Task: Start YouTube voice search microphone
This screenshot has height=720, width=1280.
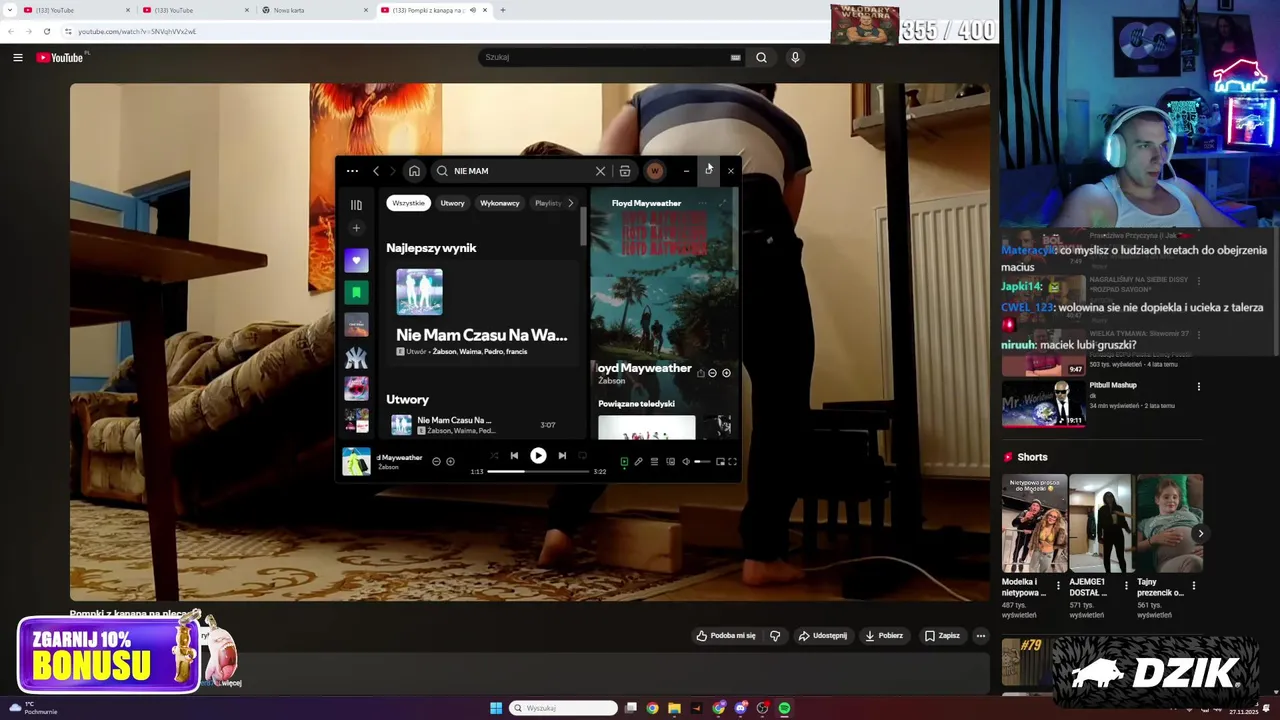Action: click(795, 58)
